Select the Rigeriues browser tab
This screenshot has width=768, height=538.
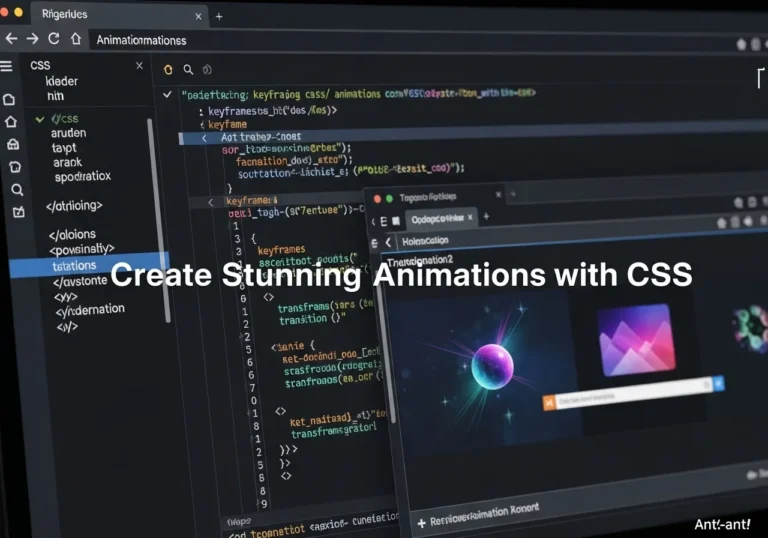pyautogui.click(x=119, y=15)
